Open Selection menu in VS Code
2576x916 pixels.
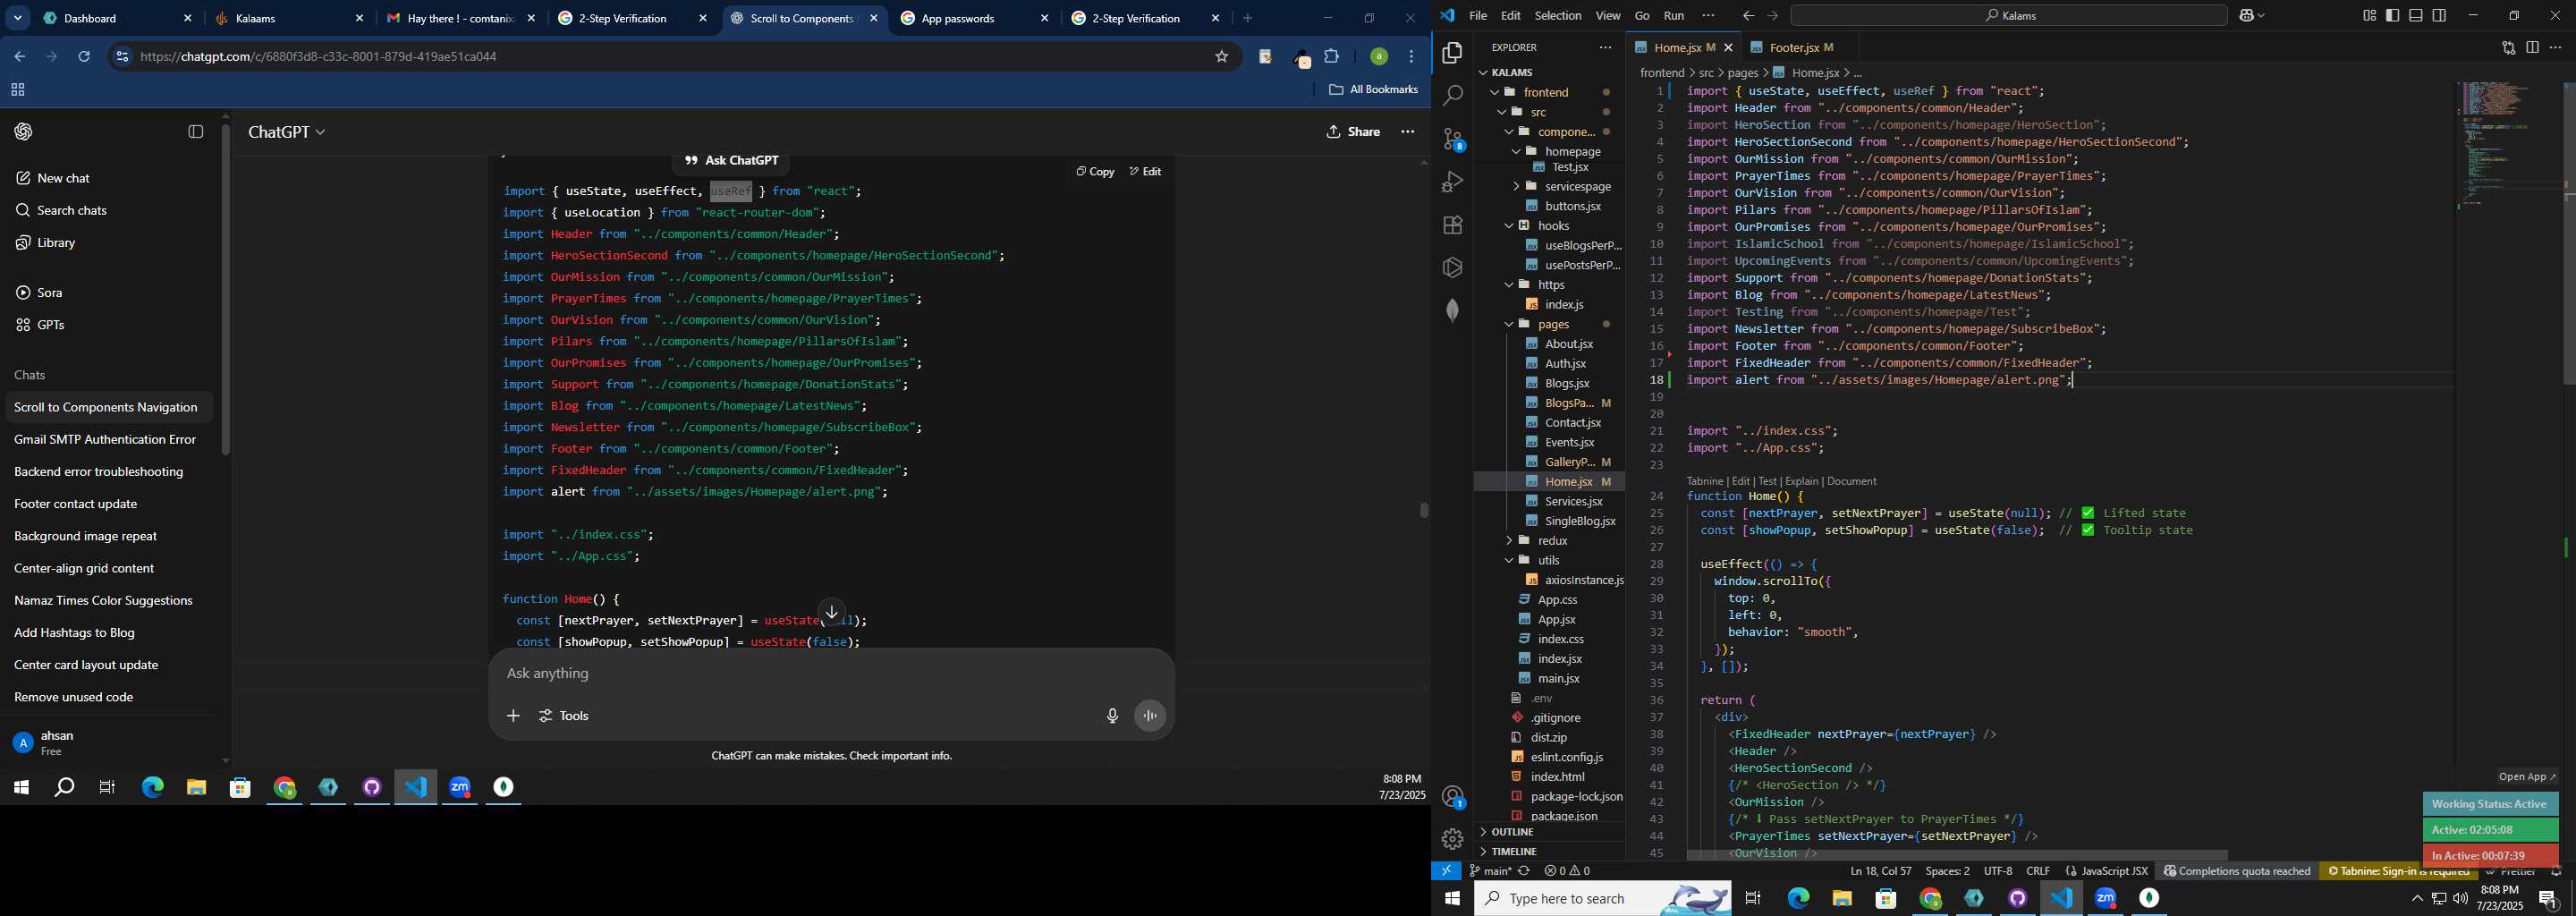click(x=1558, y=16)
